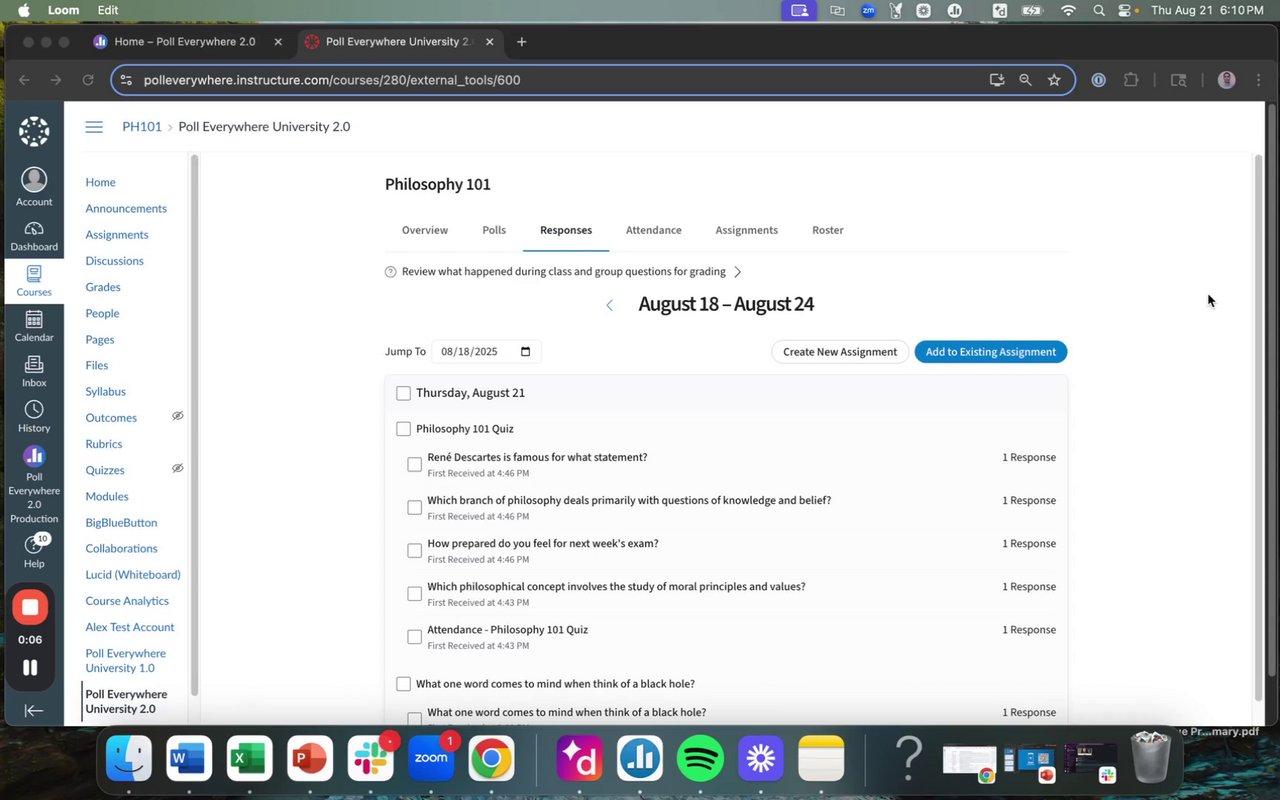Open the 1Password extension

pyautogui.click(x=1098, y=80)
